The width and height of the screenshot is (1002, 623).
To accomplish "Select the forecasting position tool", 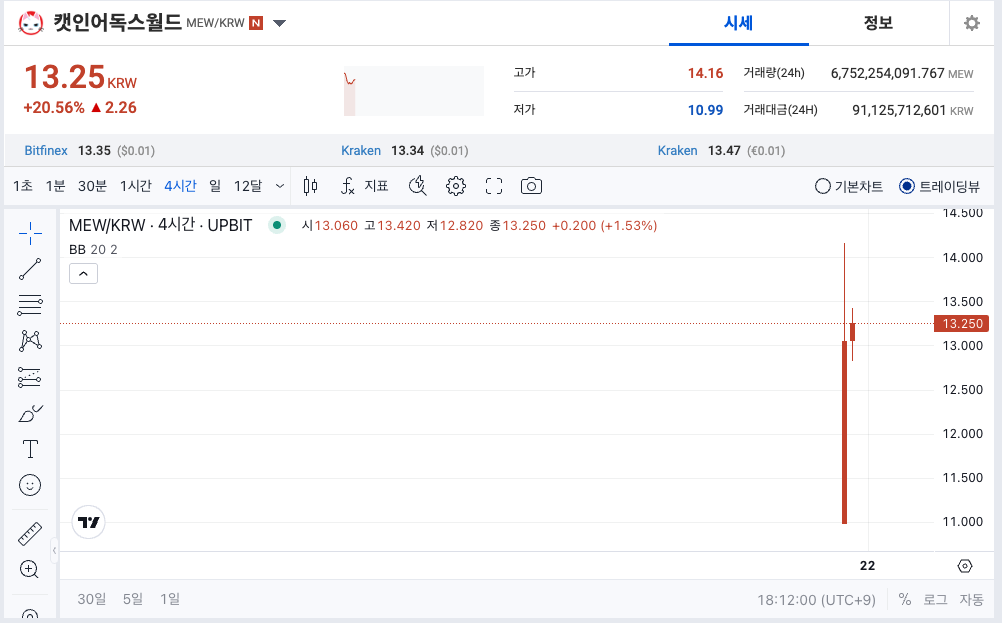I will [30, 377].
